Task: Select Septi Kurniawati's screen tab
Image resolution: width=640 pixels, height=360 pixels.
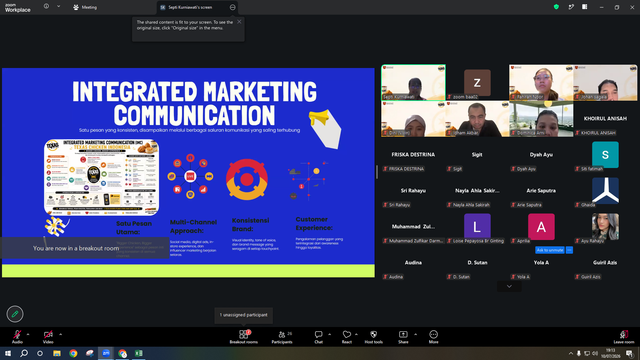Action: coord(191,7)
